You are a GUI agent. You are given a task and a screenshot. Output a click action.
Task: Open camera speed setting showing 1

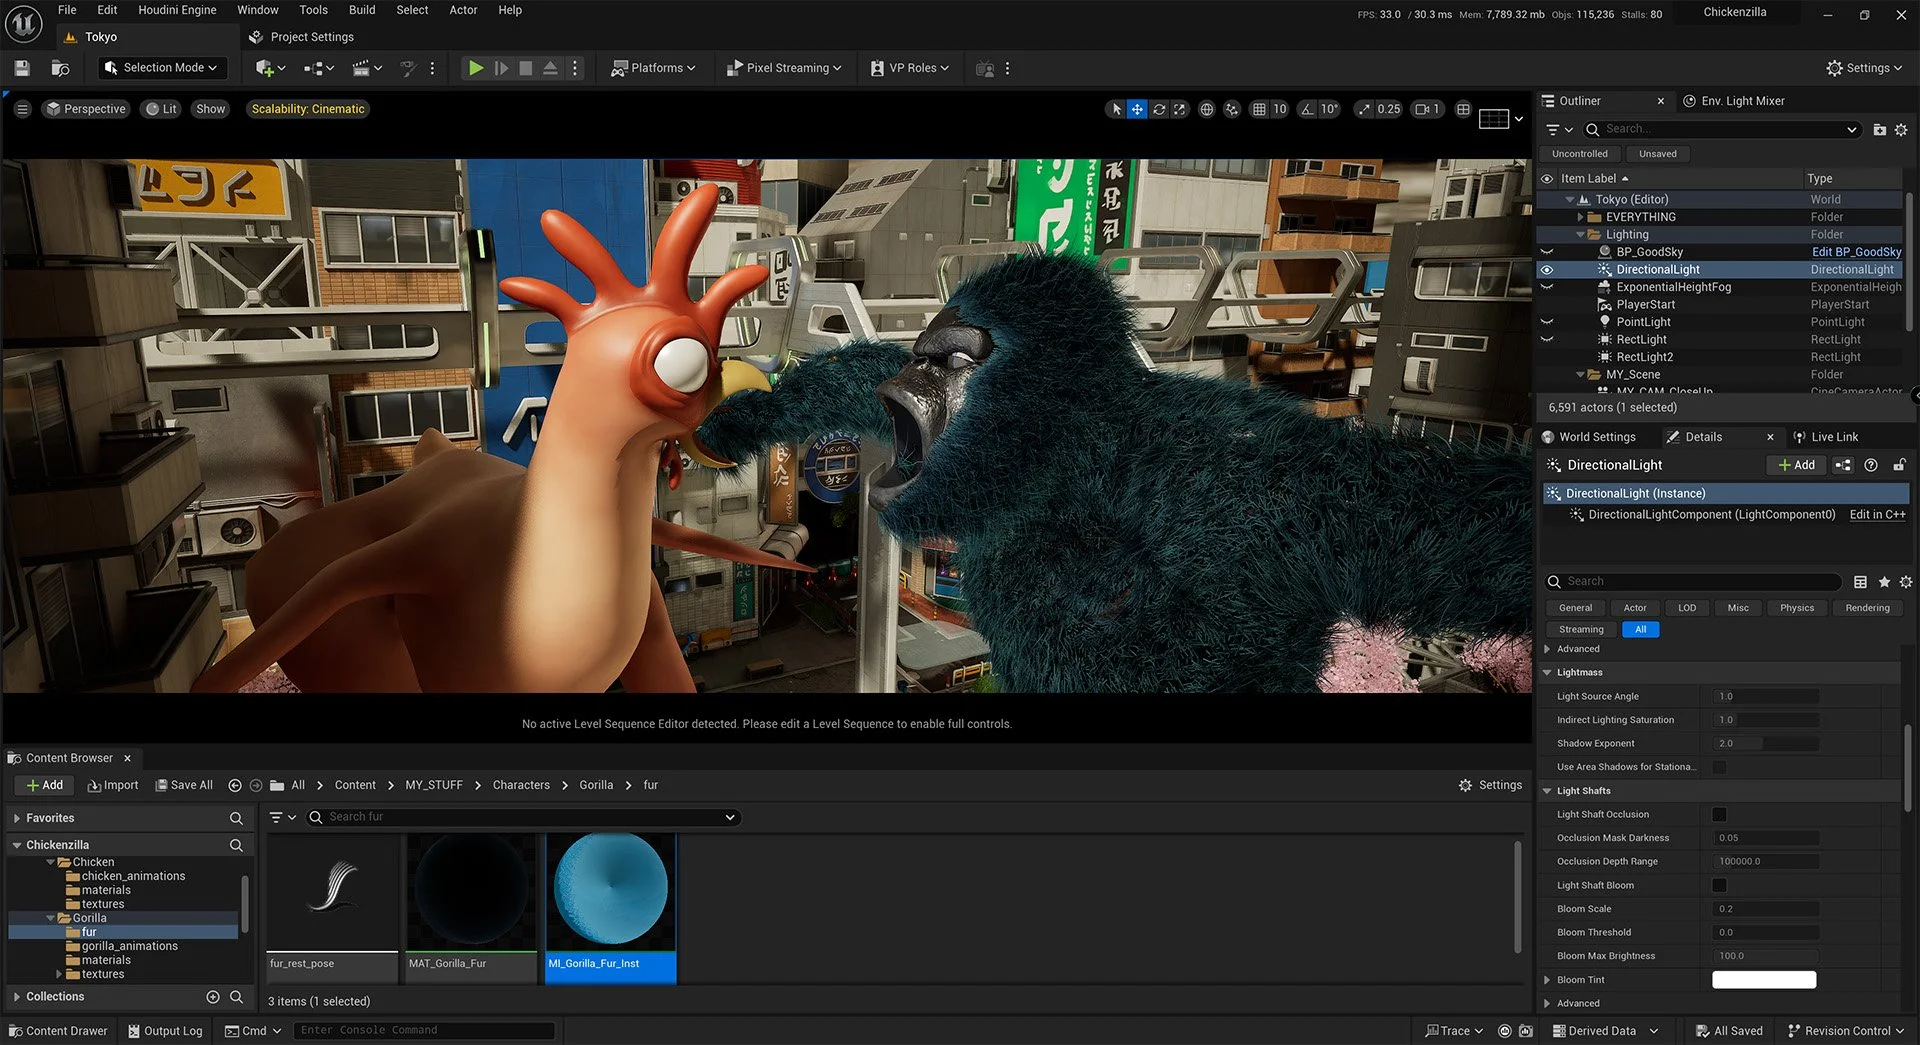pos(1428,109)
